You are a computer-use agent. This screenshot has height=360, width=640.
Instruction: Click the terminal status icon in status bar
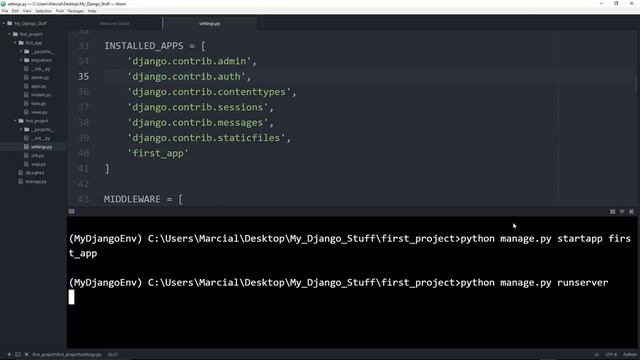(x=18, y=354)
